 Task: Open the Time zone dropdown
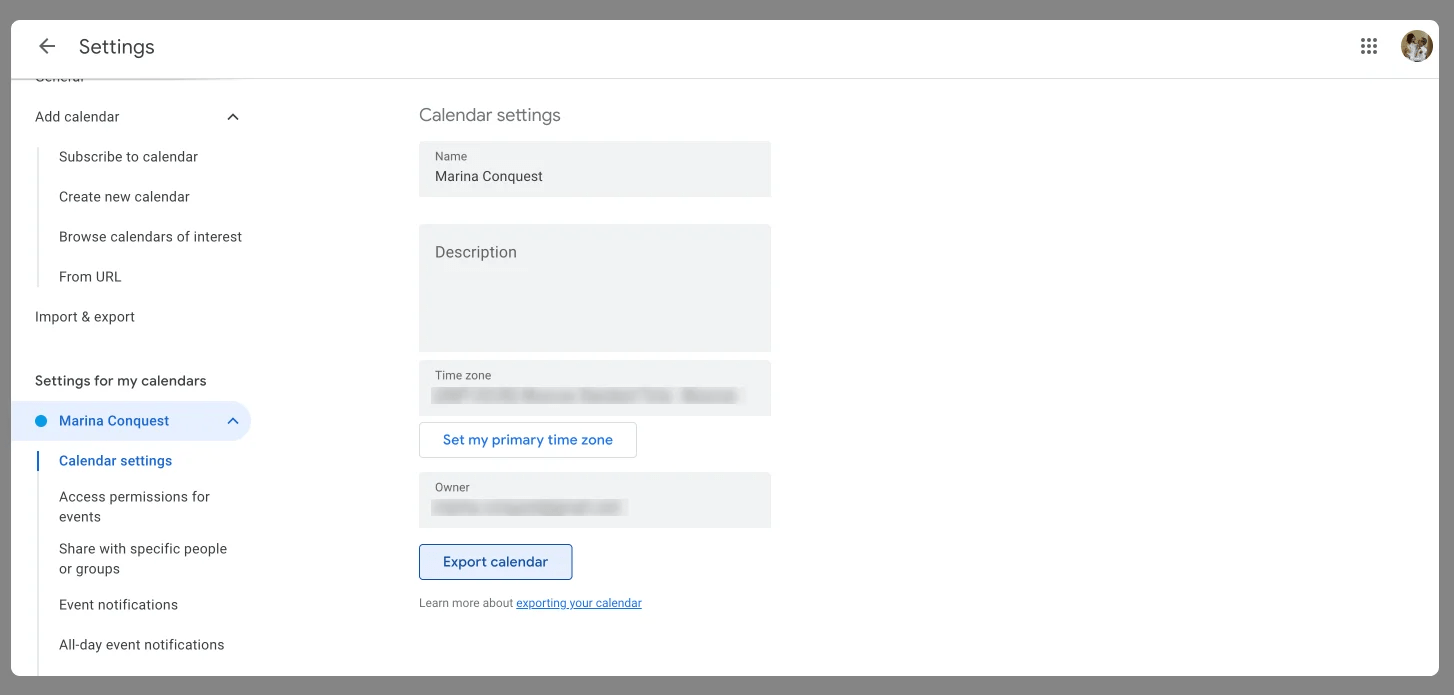point(595,388)
